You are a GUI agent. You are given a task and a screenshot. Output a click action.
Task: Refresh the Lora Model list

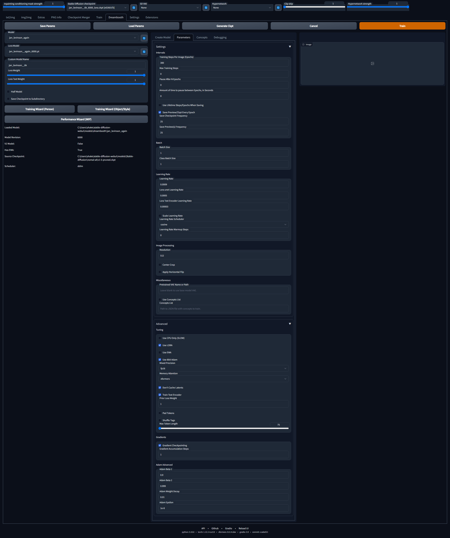pos(144,52)
